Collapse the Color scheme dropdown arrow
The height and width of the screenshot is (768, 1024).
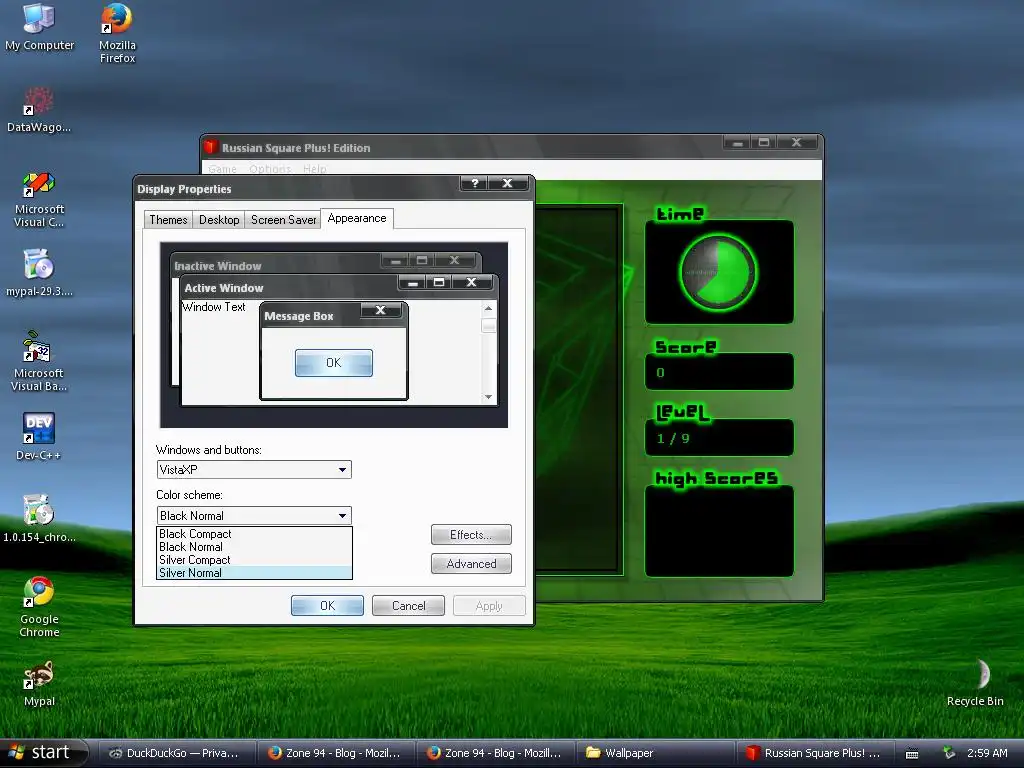(342, 516)
